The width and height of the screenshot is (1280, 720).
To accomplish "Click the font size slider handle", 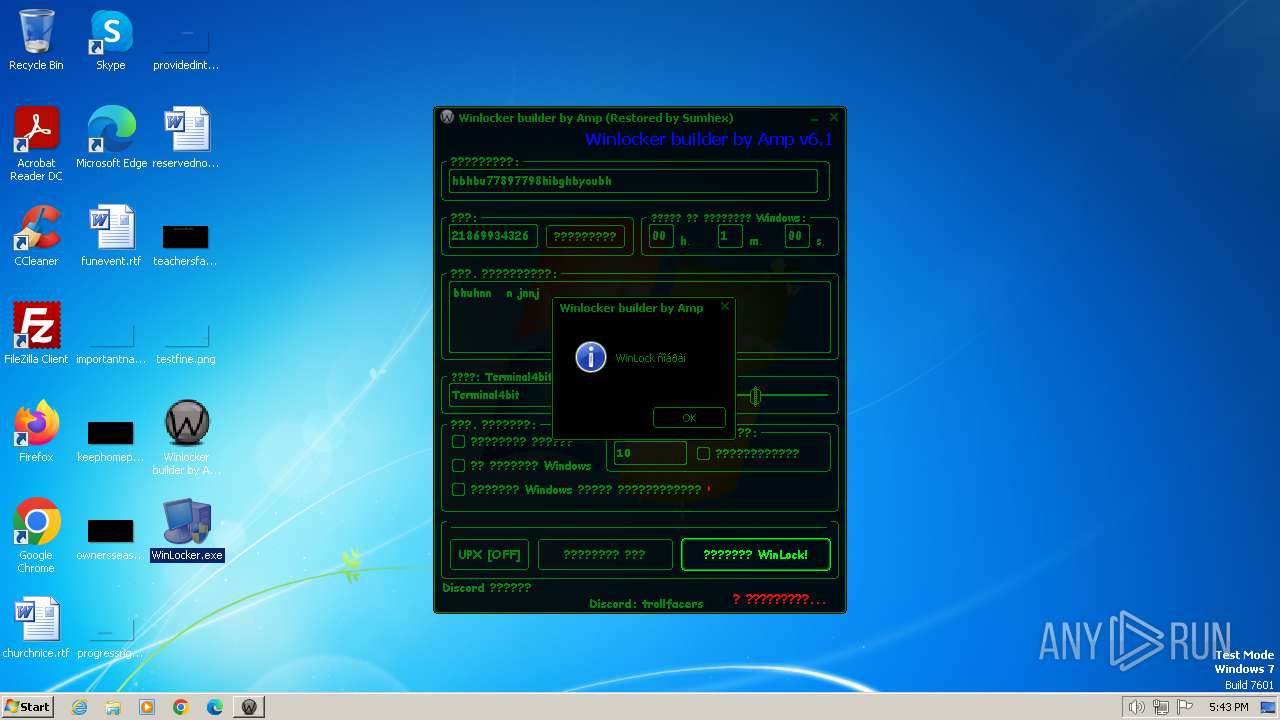I will tap(756, 396).
